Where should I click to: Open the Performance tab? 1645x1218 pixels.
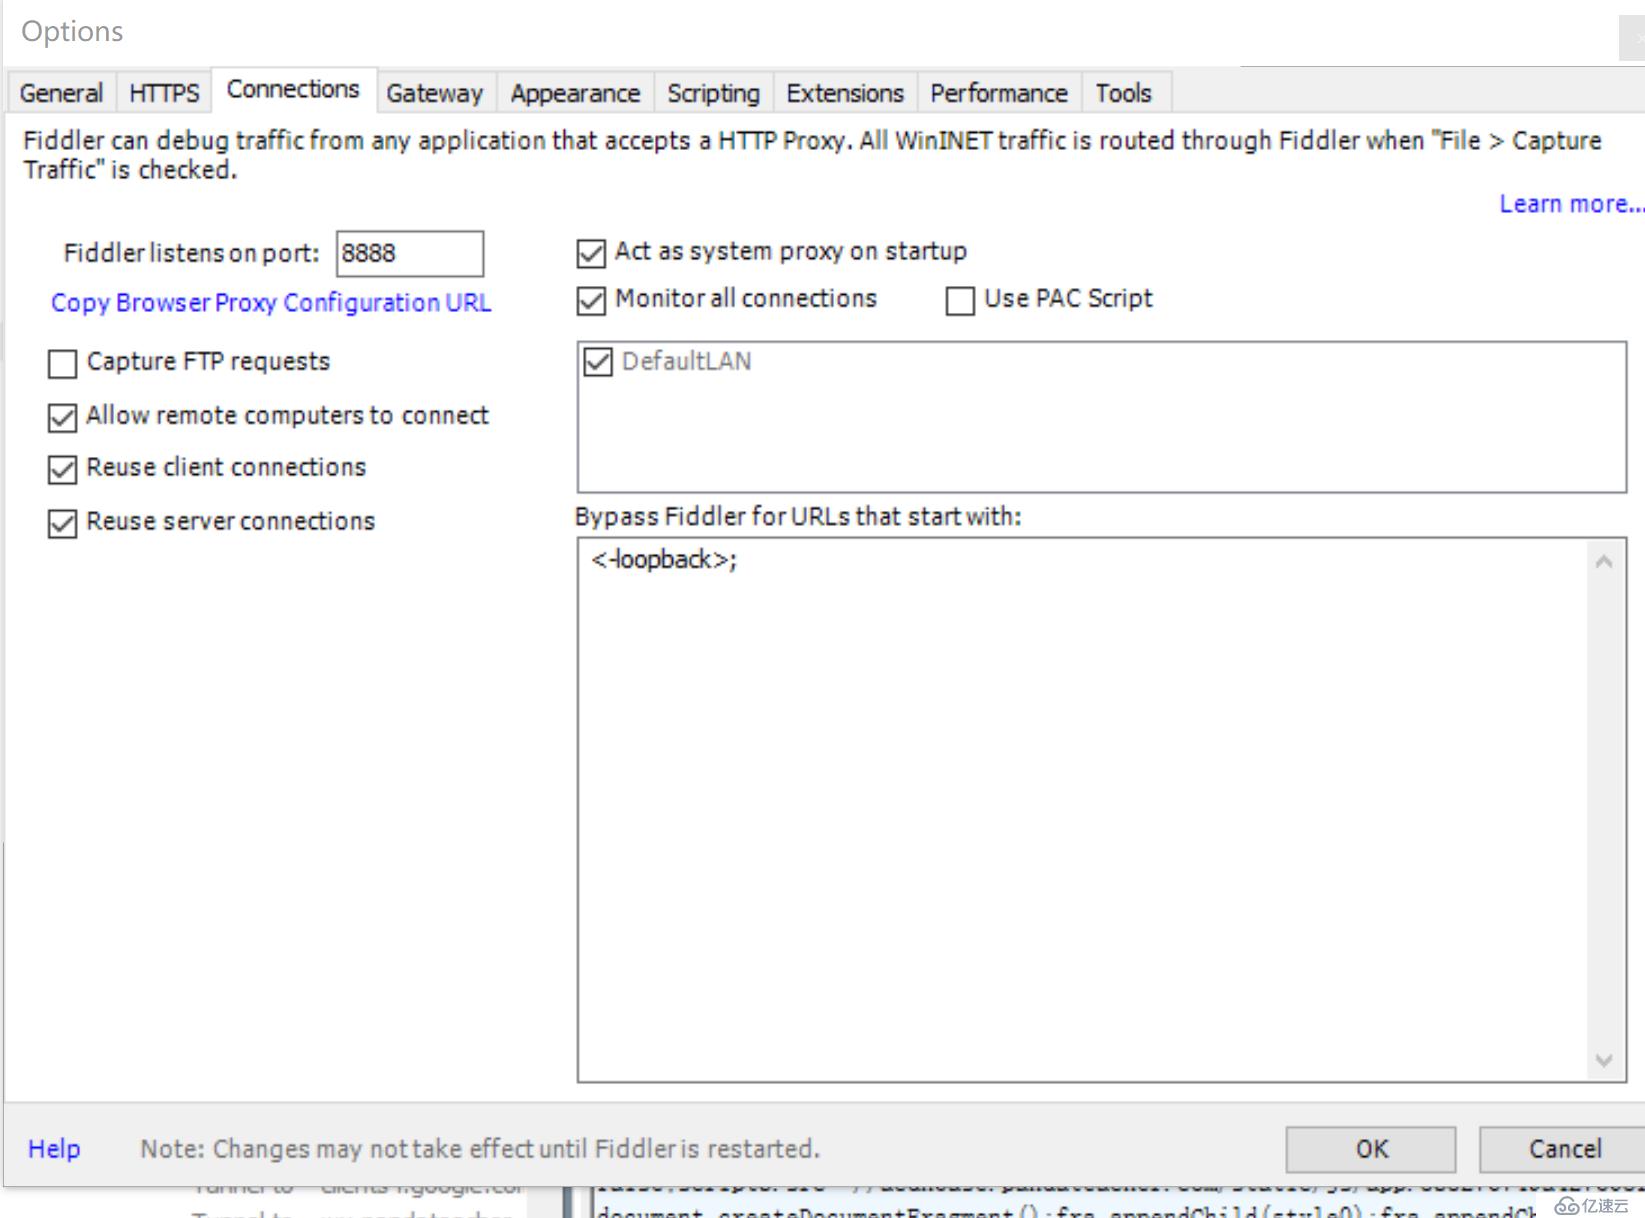coord(999,93)
